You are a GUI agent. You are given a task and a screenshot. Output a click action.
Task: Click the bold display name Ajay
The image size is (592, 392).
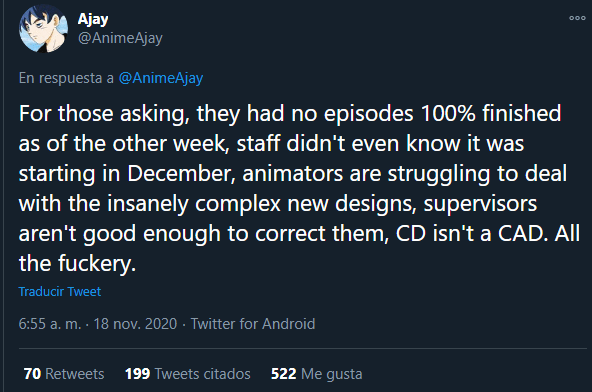point(93,19)
